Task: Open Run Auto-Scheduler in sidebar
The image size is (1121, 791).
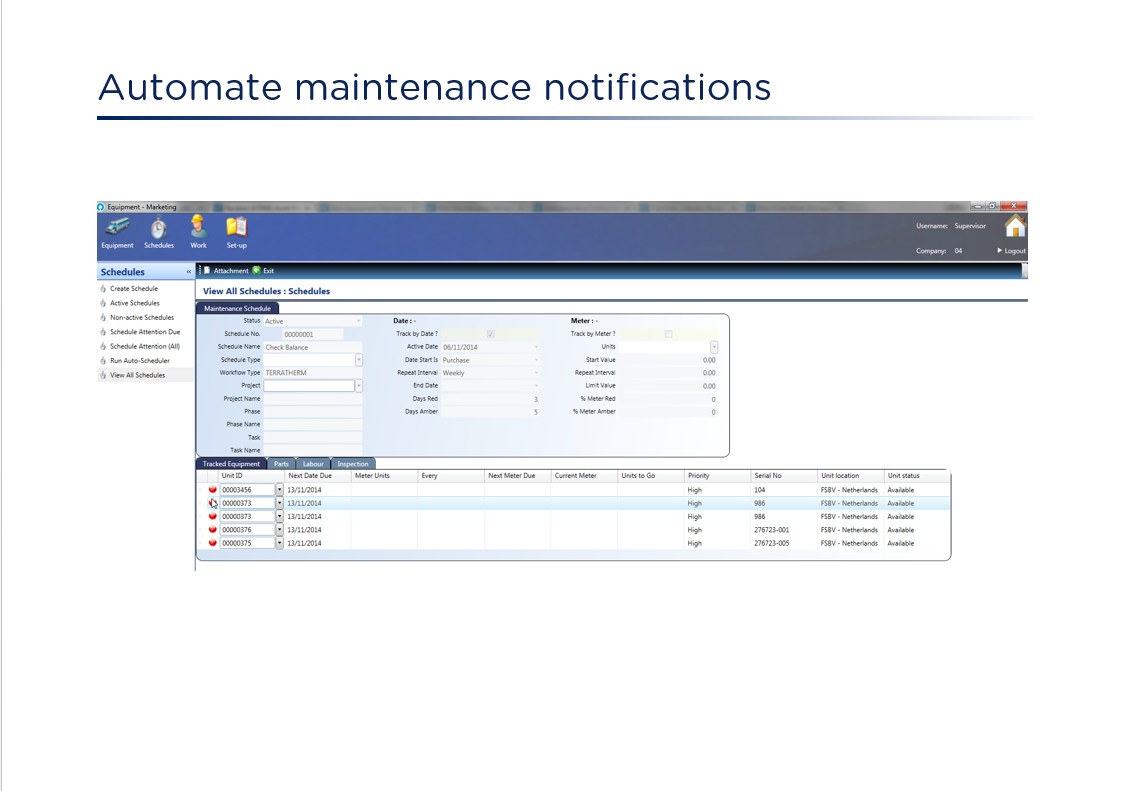Action: [139, 360]
